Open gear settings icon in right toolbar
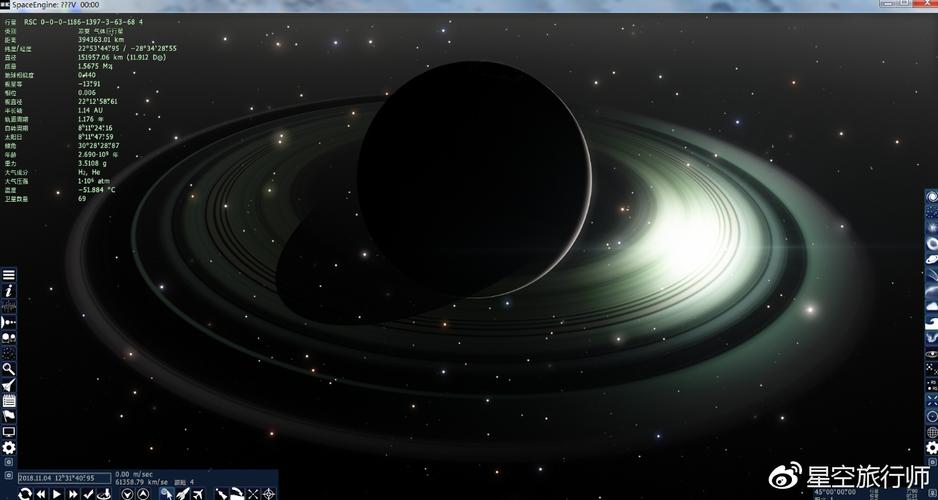 [x=932, y=447]
